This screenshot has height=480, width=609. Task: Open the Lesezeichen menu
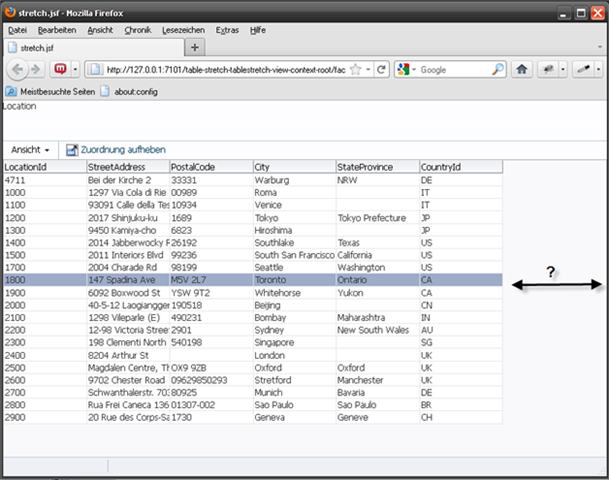183,30
